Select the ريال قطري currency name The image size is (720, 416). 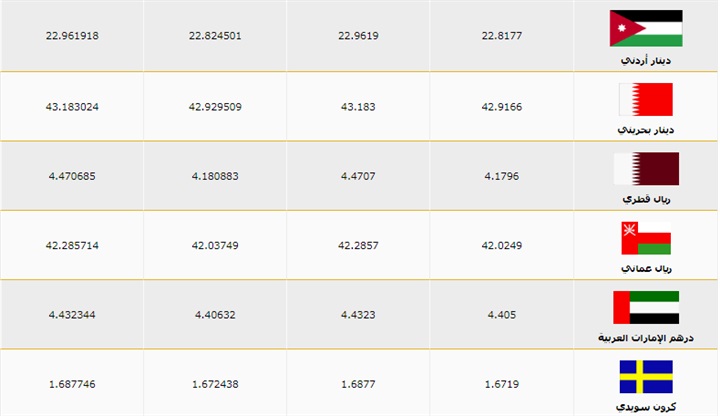645,200
